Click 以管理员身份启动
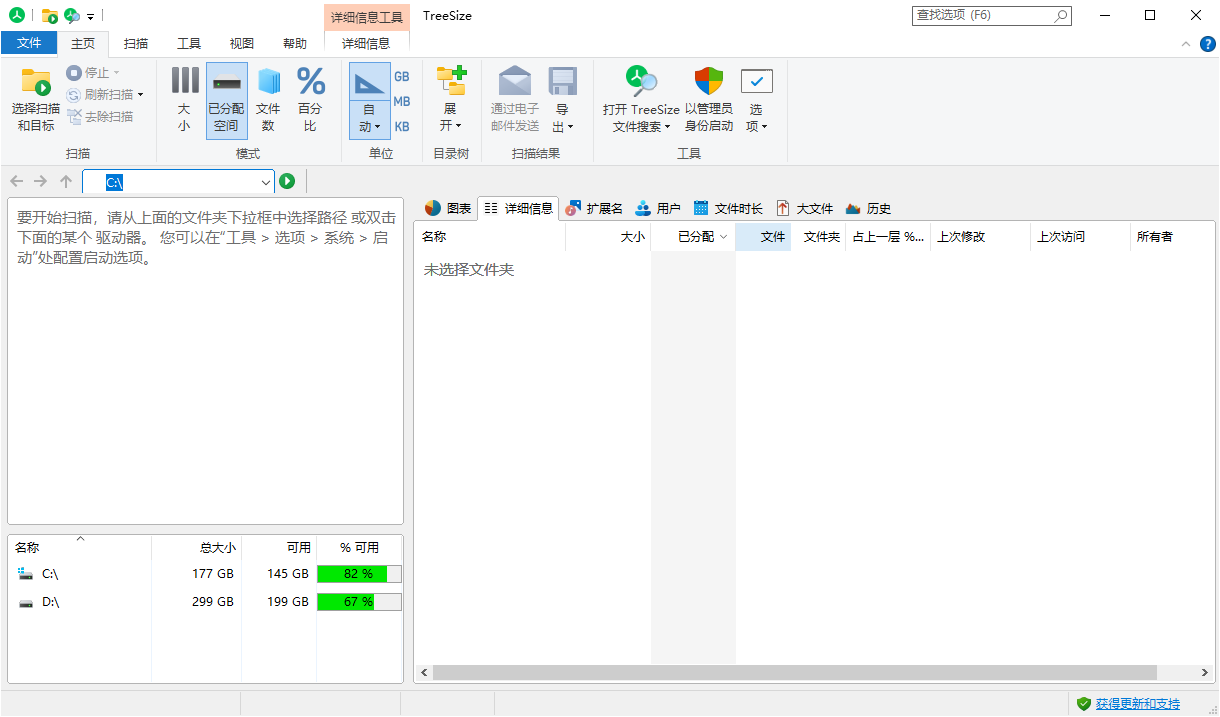Viewport: 1220px width, 717px height. tap(709, 97)
